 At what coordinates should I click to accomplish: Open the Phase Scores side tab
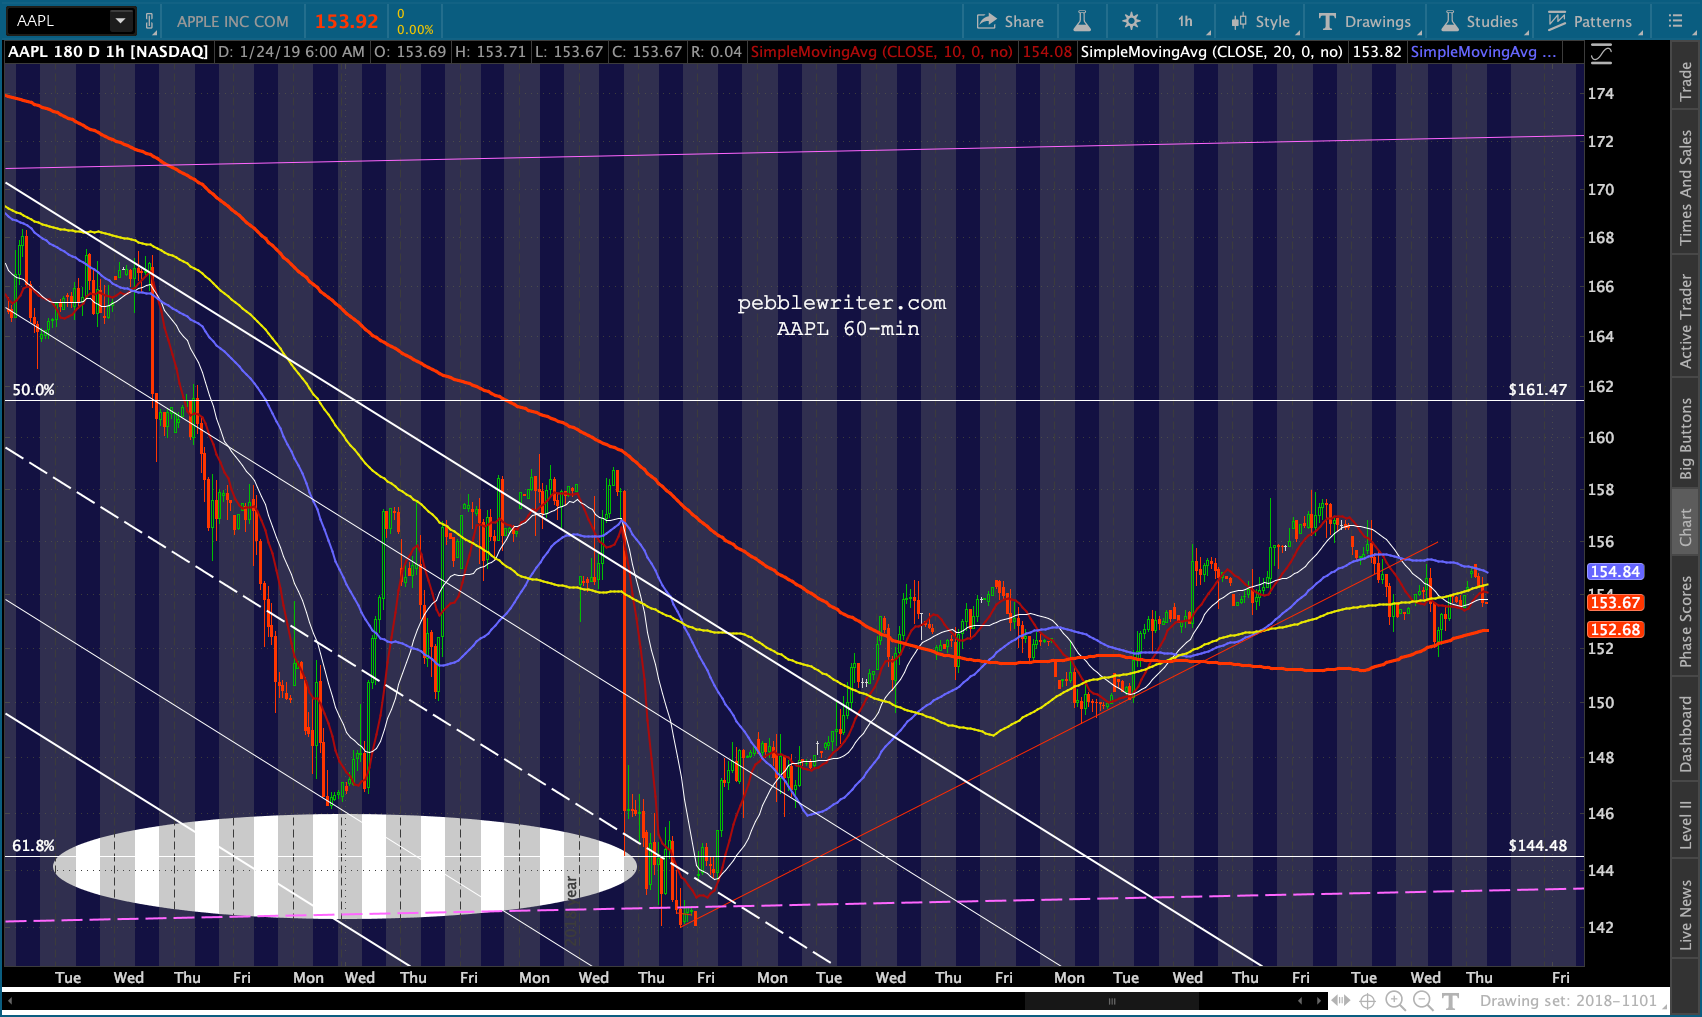[x=1686, y=622]
